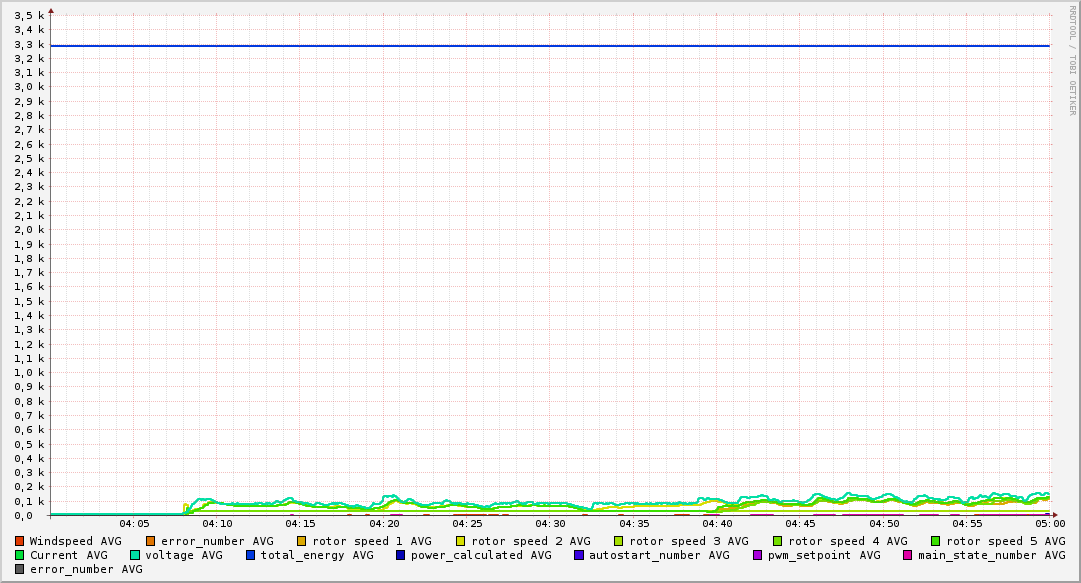Click the 04:10 time axis tick label

pyautogui.click(x=217, y=523)
